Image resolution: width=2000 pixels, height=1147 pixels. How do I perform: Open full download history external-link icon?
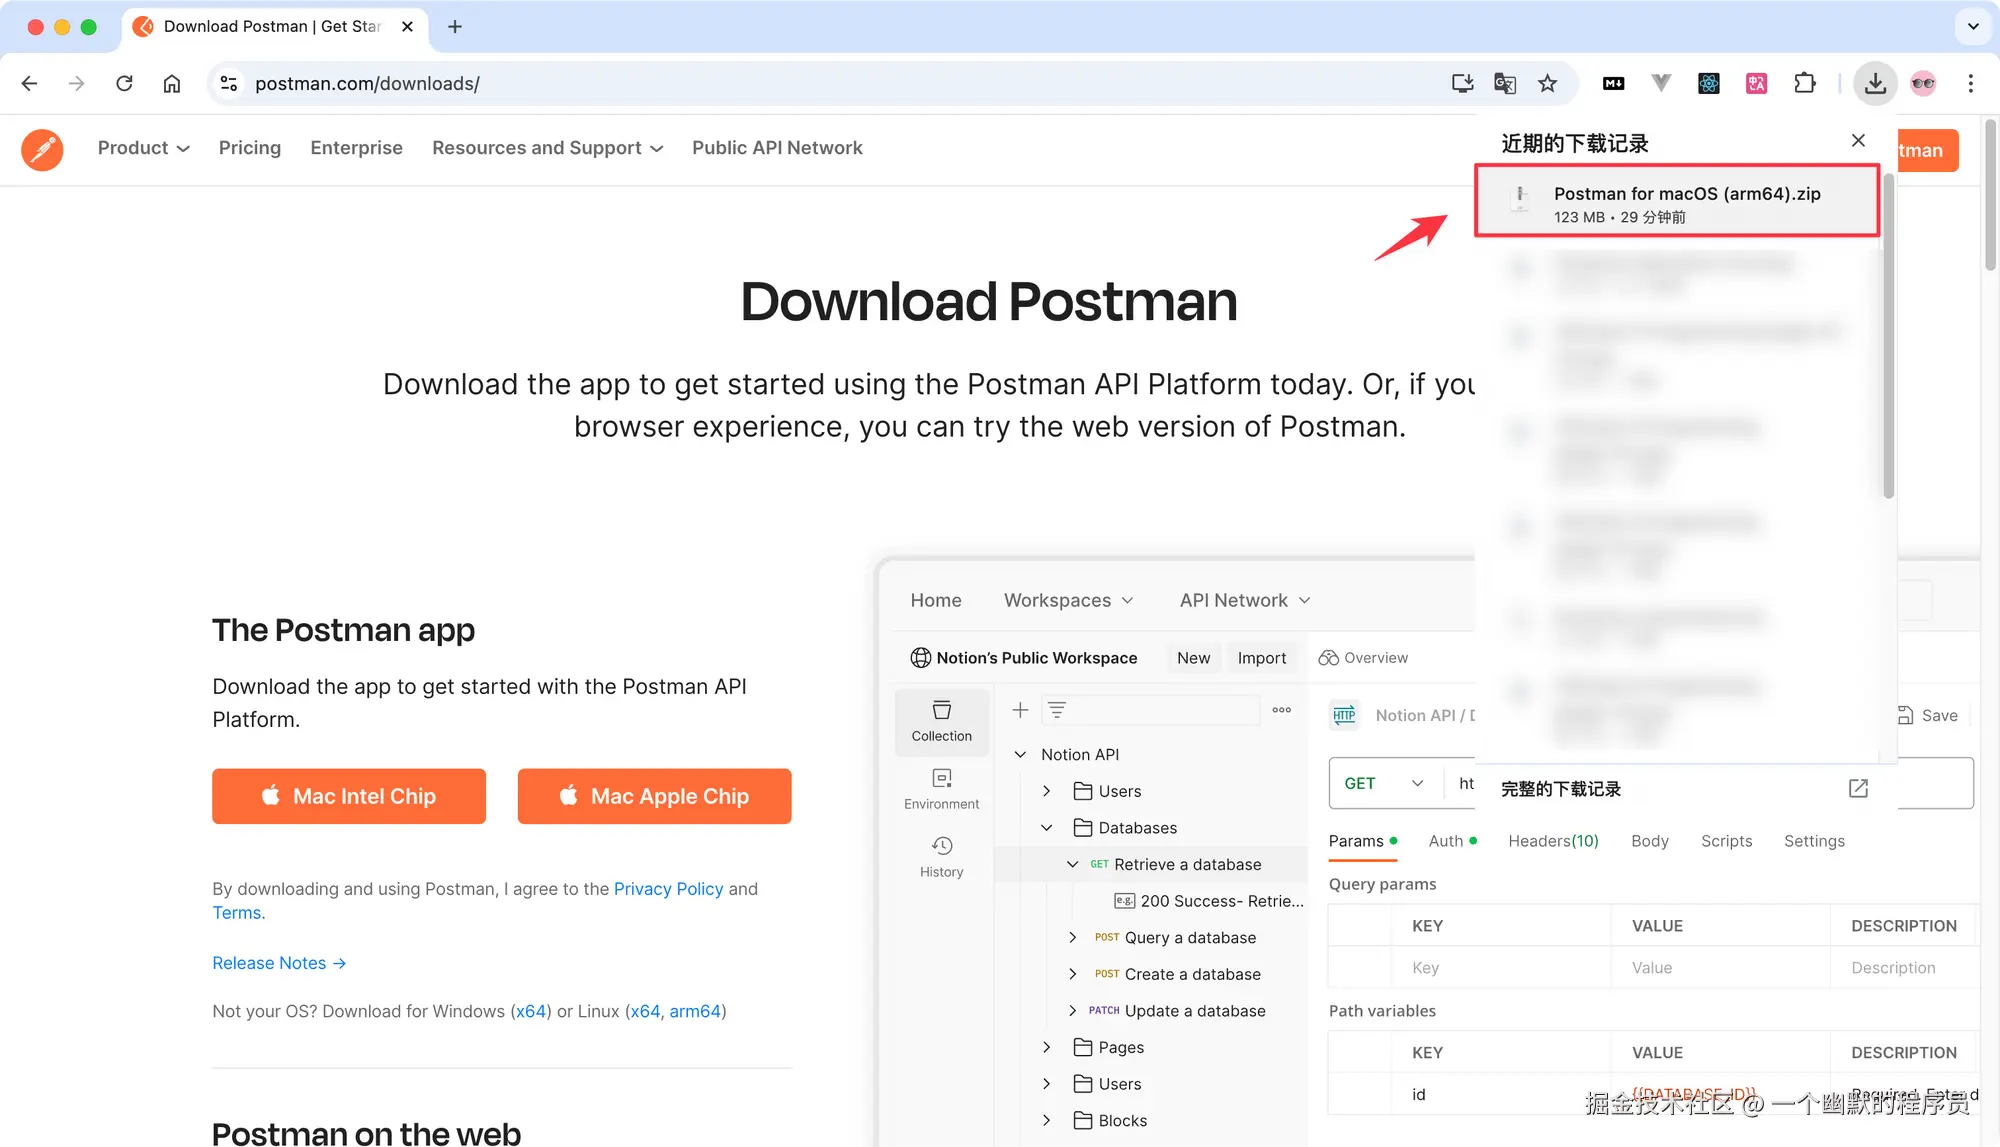(x=1858, y=789)
